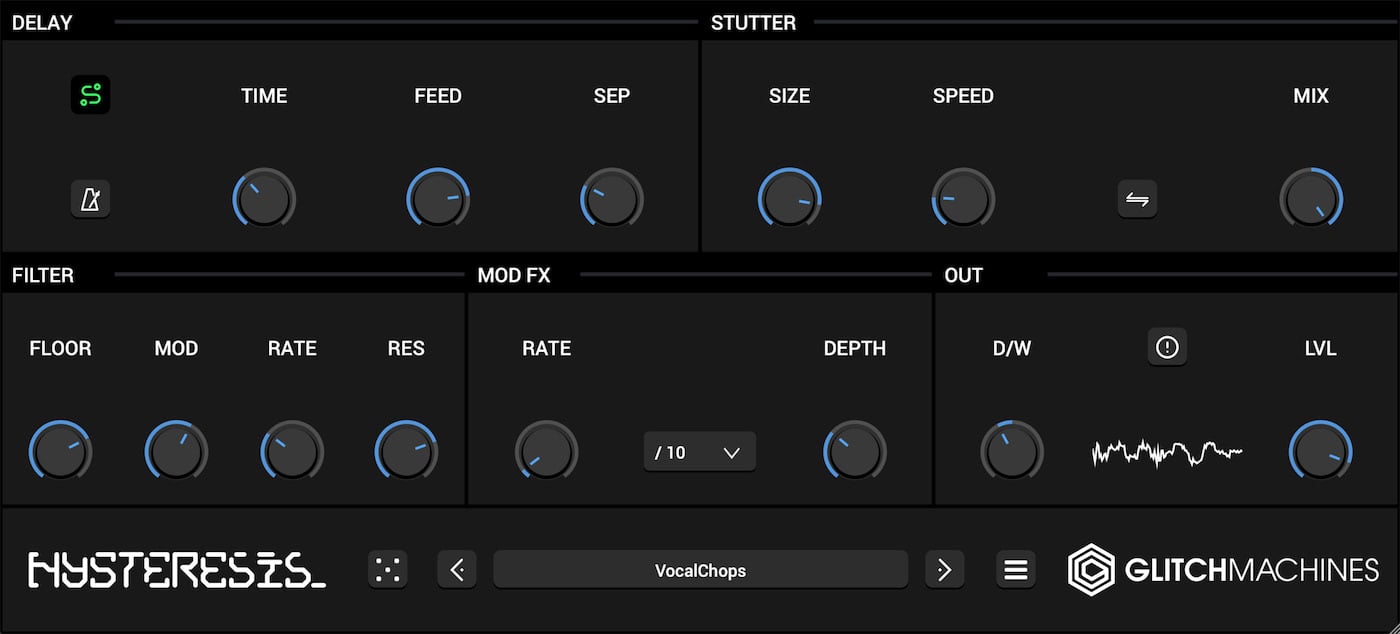Click the left arrow to load previous preset
This screenshot has height=634, width=1400.
457,569
